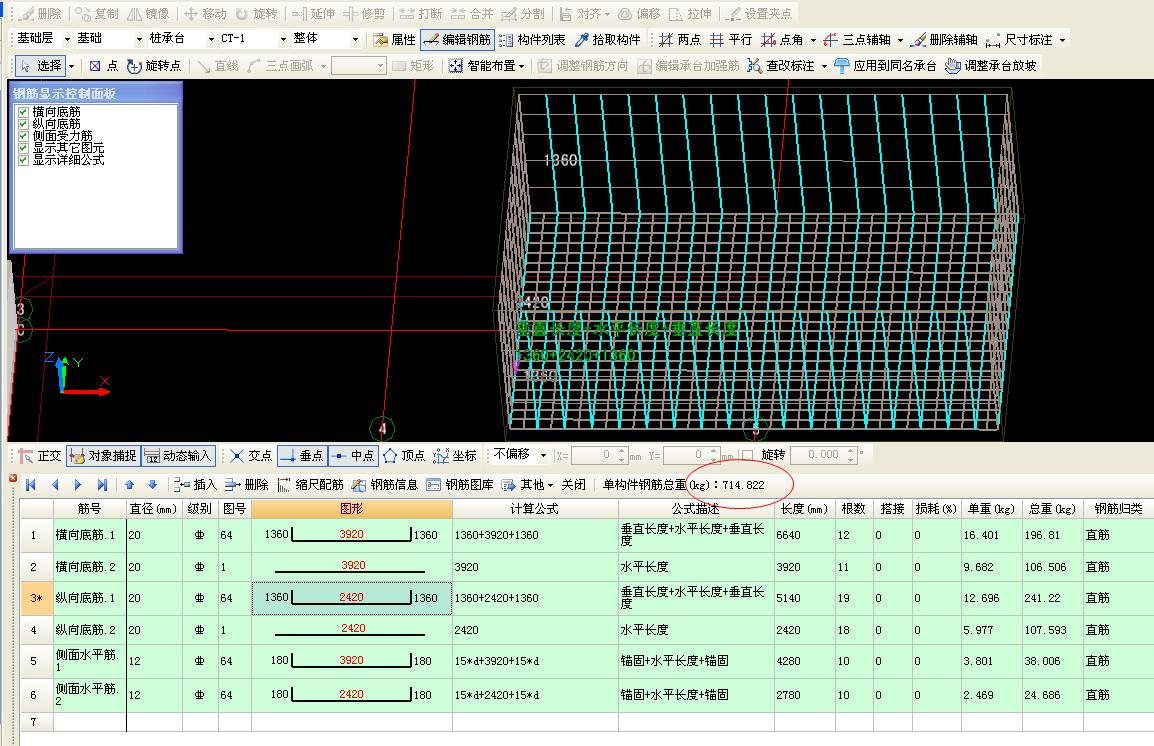Select the 点 point drawing tool
Image resolution: width=1154 pixels, height=746 pixels.
point(104,66)
